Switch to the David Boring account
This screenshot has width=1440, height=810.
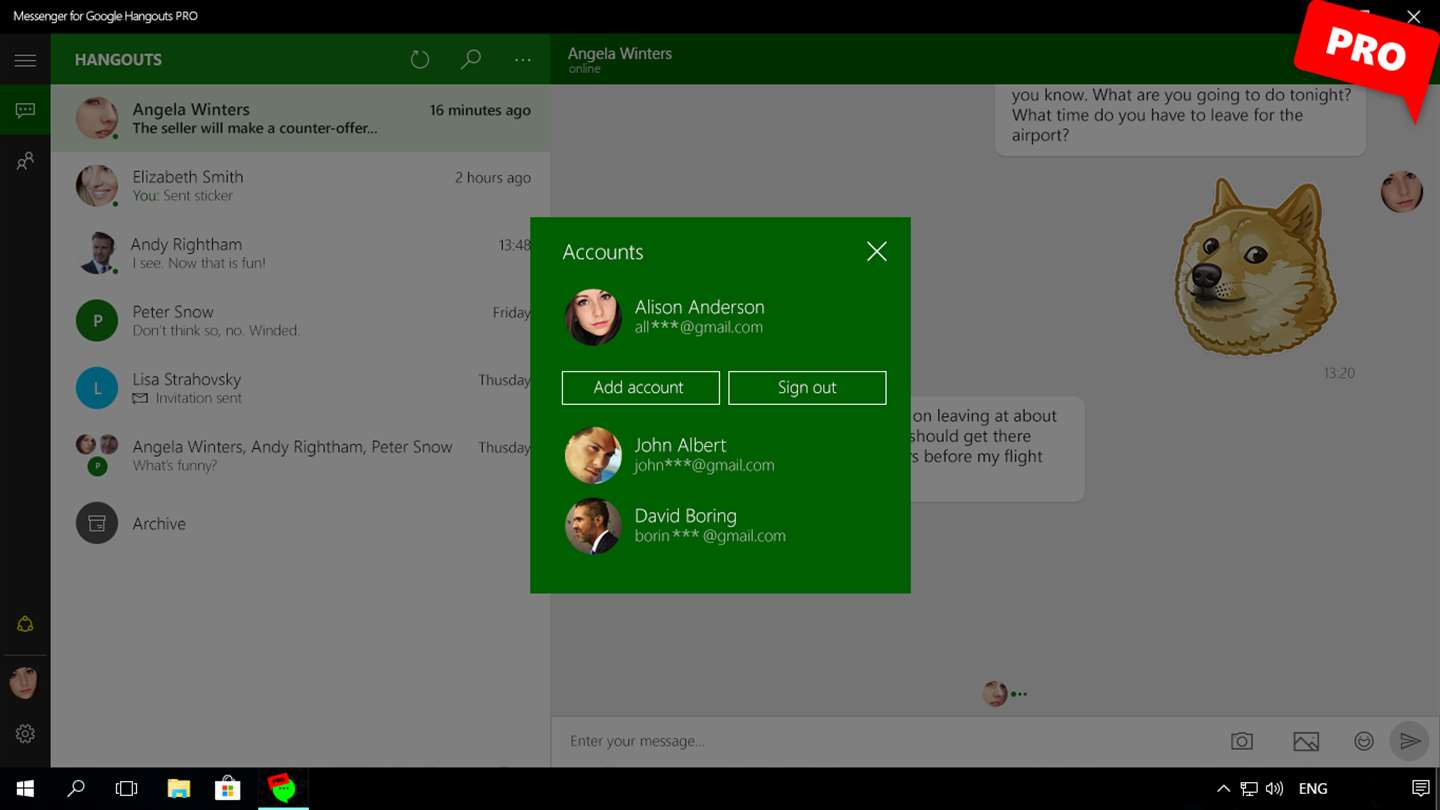[x=720, y=526]
